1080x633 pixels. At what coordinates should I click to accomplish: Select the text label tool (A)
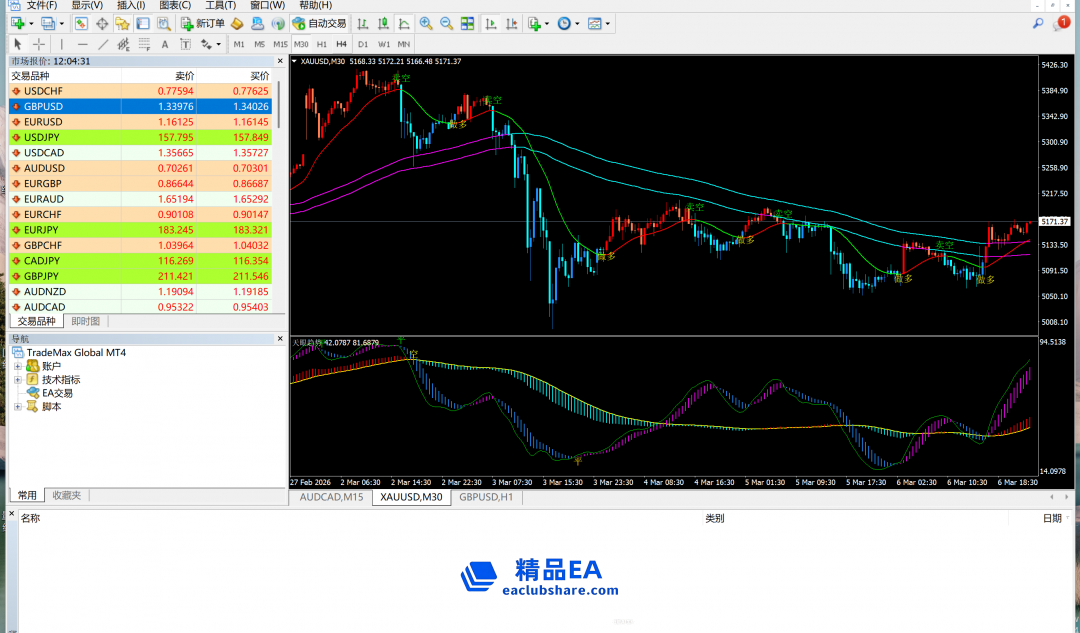[165, 44]
